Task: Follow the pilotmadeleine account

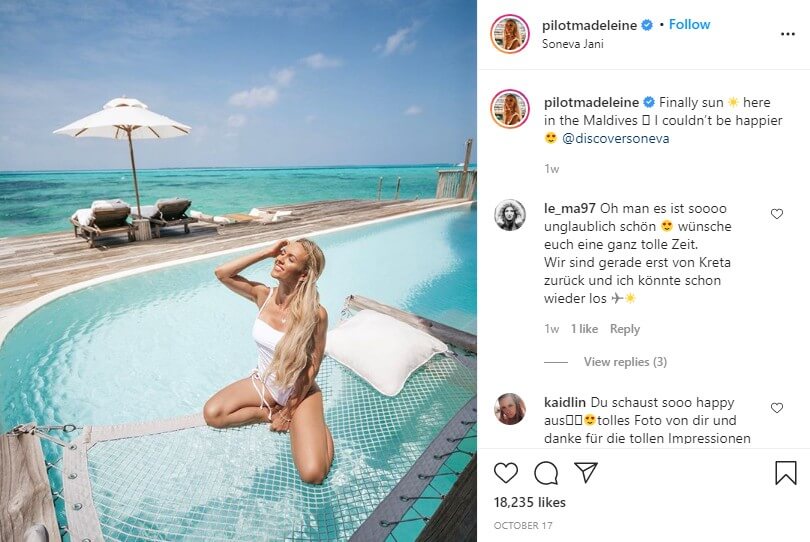Action: click(x=689, y=24)
